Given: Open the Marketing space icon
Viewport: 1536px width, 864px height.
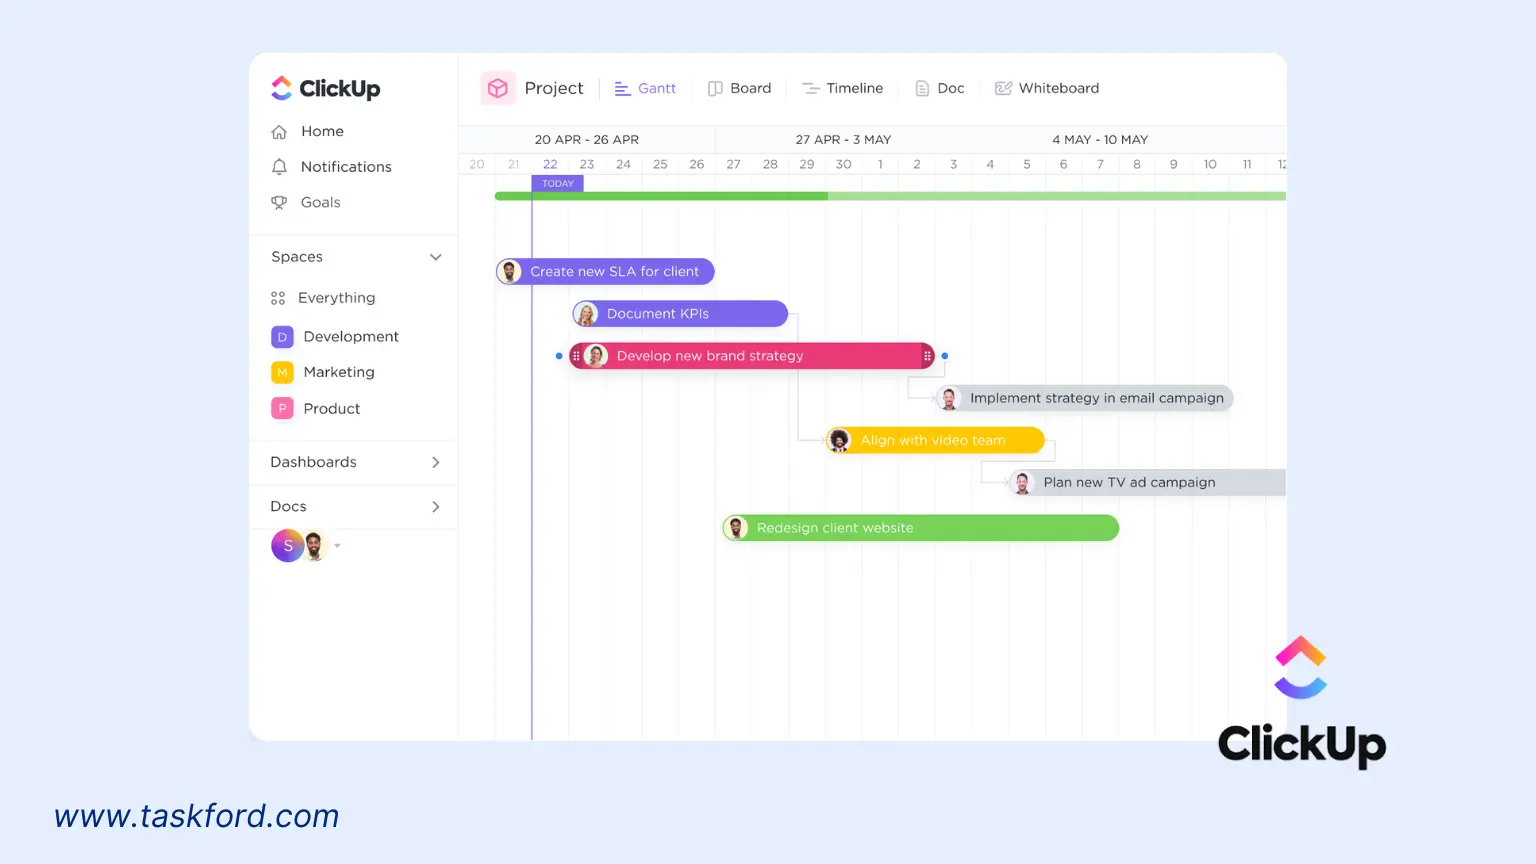Looking at the screenshot, I should [281, 371].
